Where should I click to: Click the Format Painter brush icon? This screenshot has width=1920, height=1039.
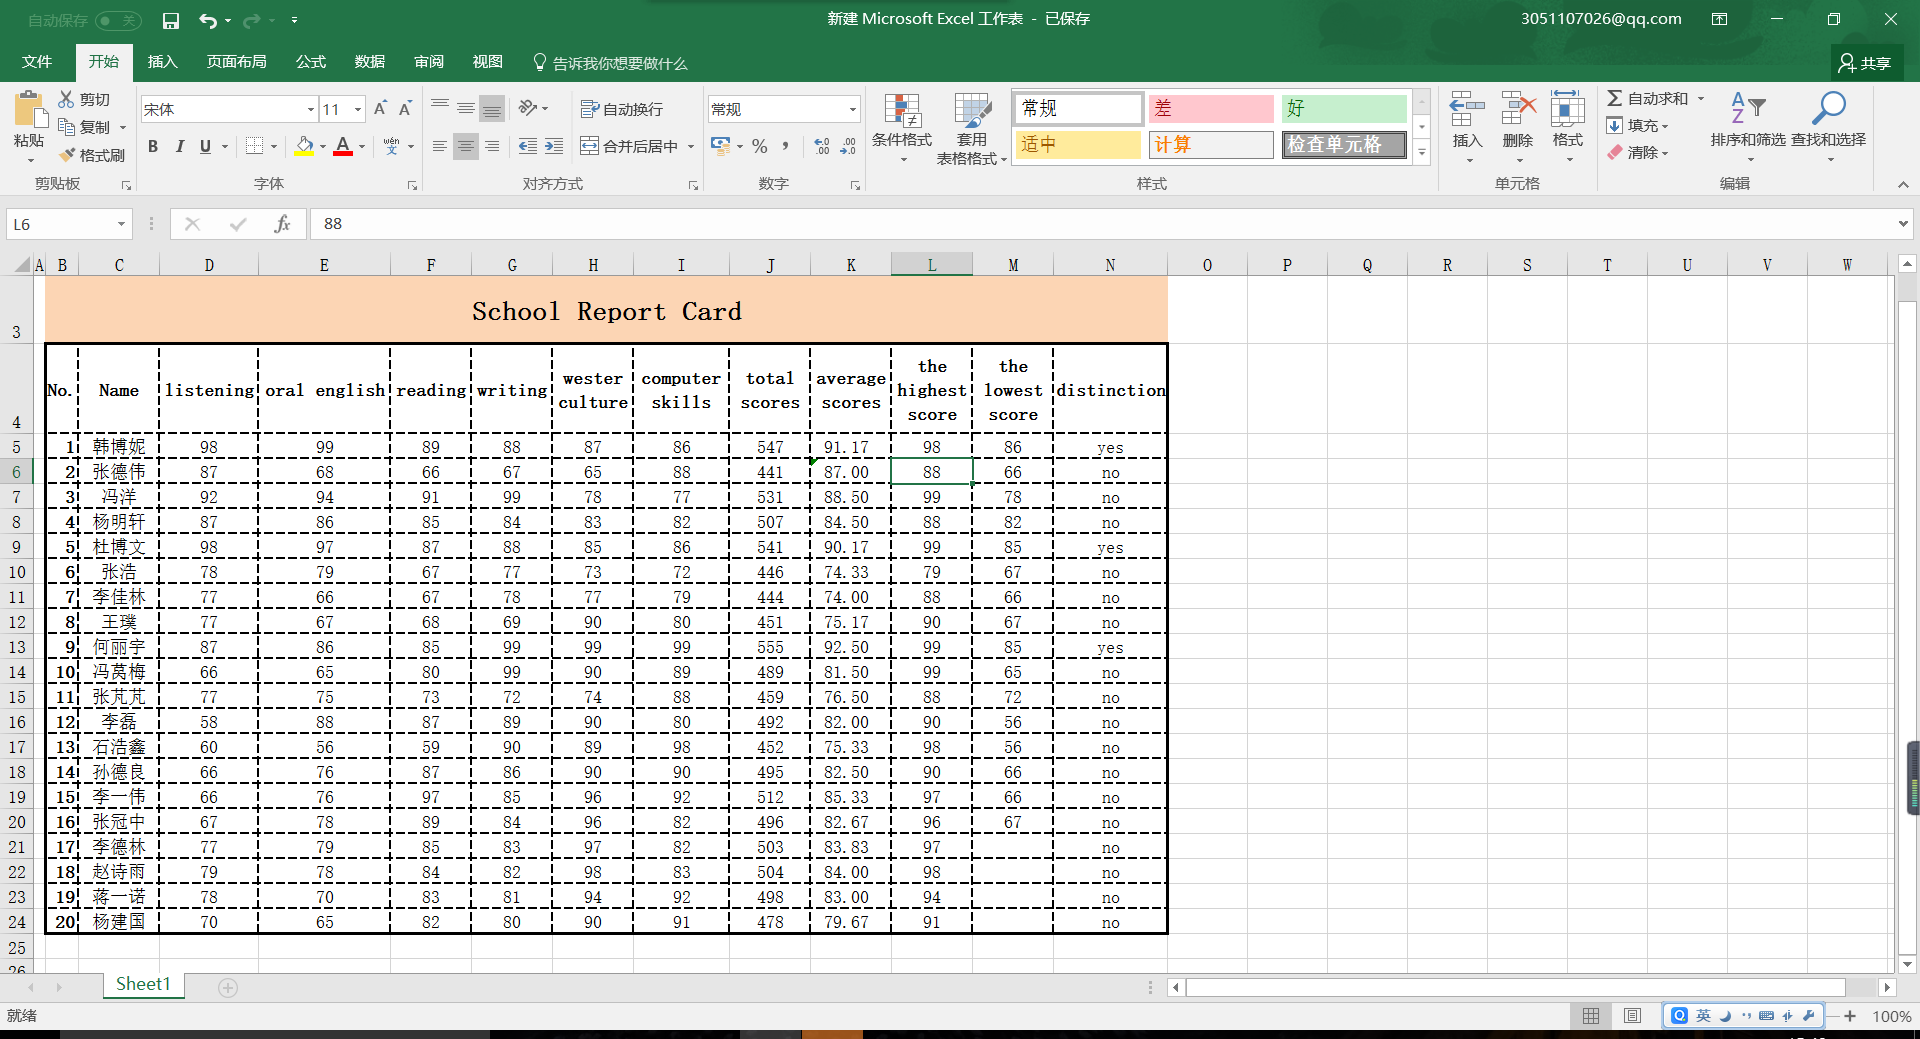pyautogui.click(x=68, y=155)
